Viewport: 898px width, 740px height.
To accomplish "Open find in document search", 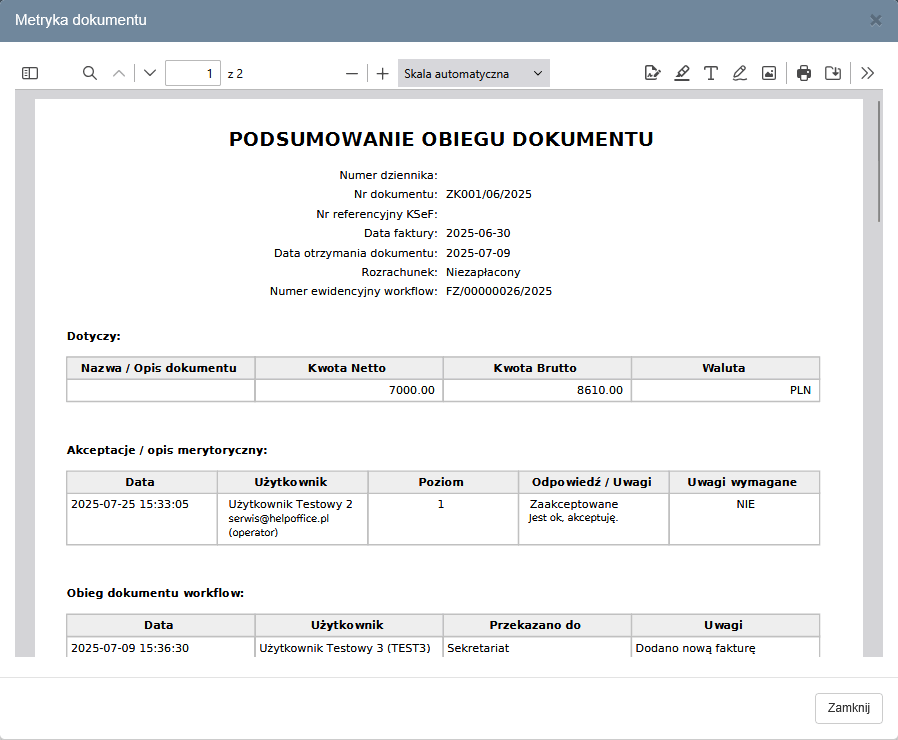I will tap(90, 73).
